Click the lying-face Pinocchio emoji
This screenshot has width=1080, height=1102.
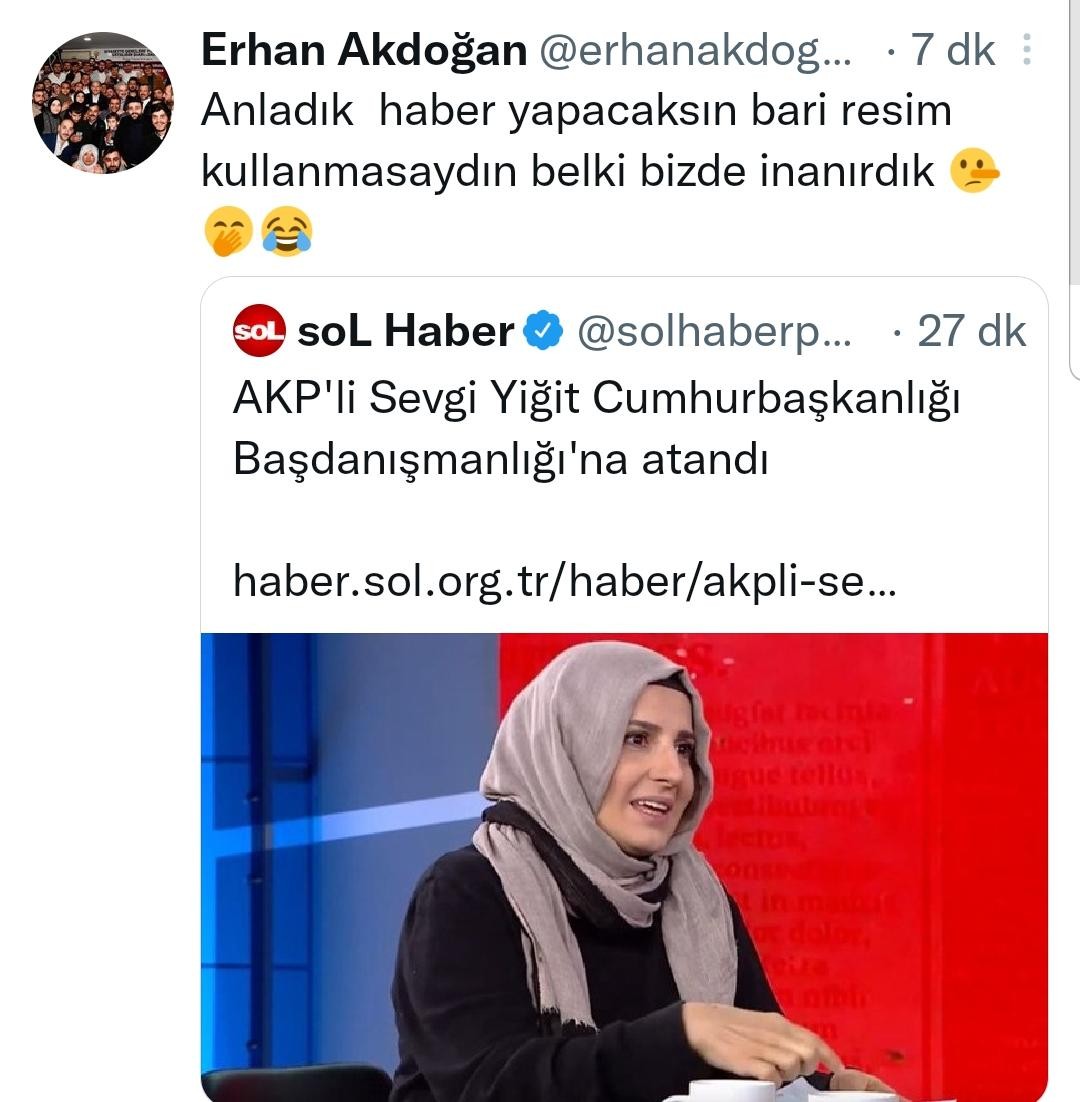(974, 171)
